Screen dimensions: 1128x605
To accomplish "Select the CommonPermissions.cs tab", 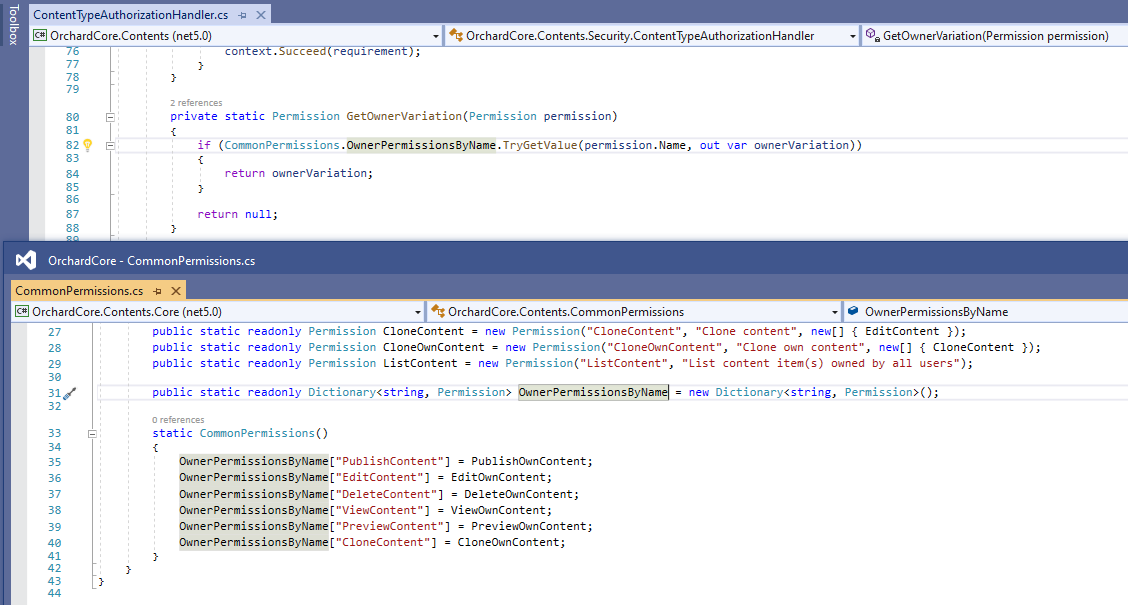I will click(79, 291).
